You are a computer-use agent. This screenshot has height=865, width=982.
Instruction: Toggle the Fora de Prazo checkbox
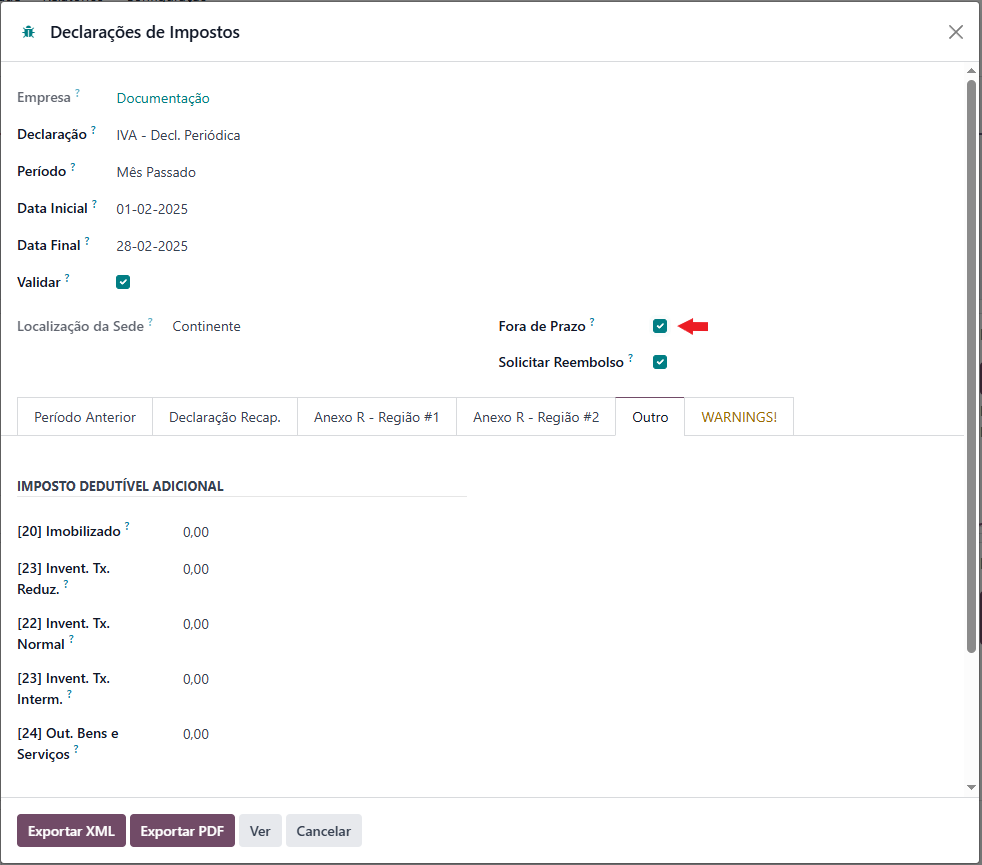click(x=659, y=326)
